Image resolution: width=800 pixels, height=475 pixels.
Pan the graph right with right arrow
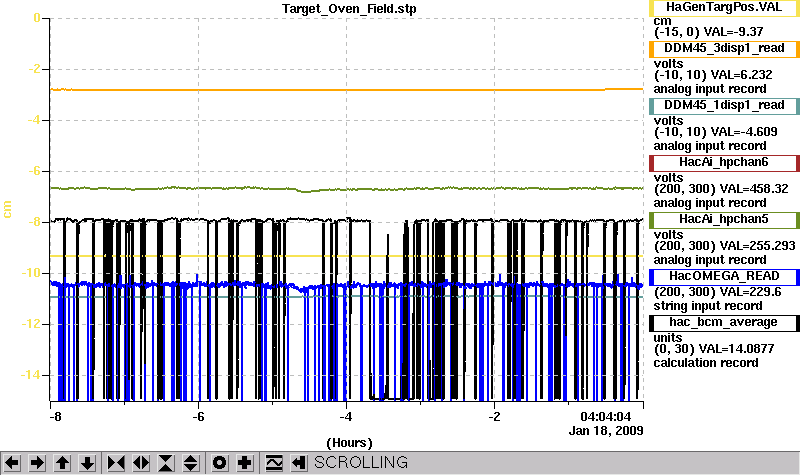(37, 463)
